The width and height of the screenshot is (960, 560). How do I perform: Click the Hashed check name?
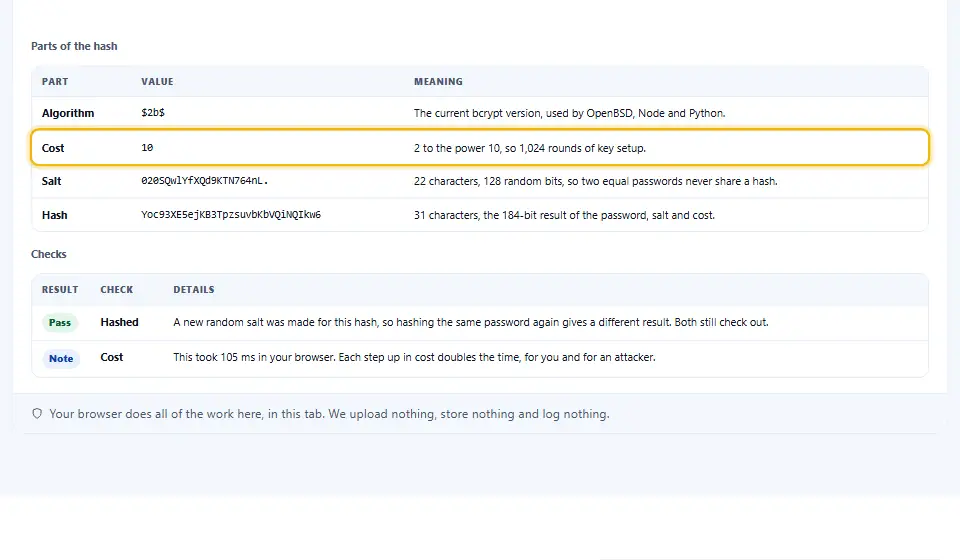point(119,322)
